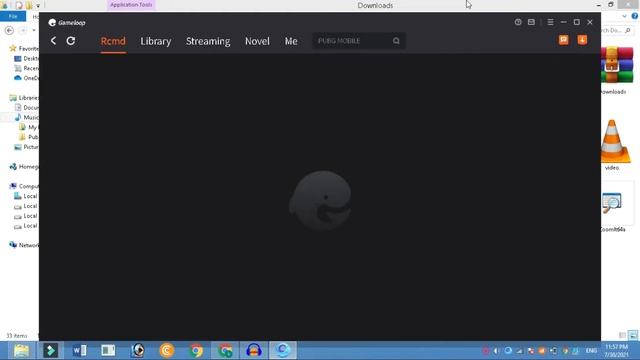The width and height of the screenshot is (640, 360).
Task: Click Explorer search box in Downloads window
Action: click(617, 30)
